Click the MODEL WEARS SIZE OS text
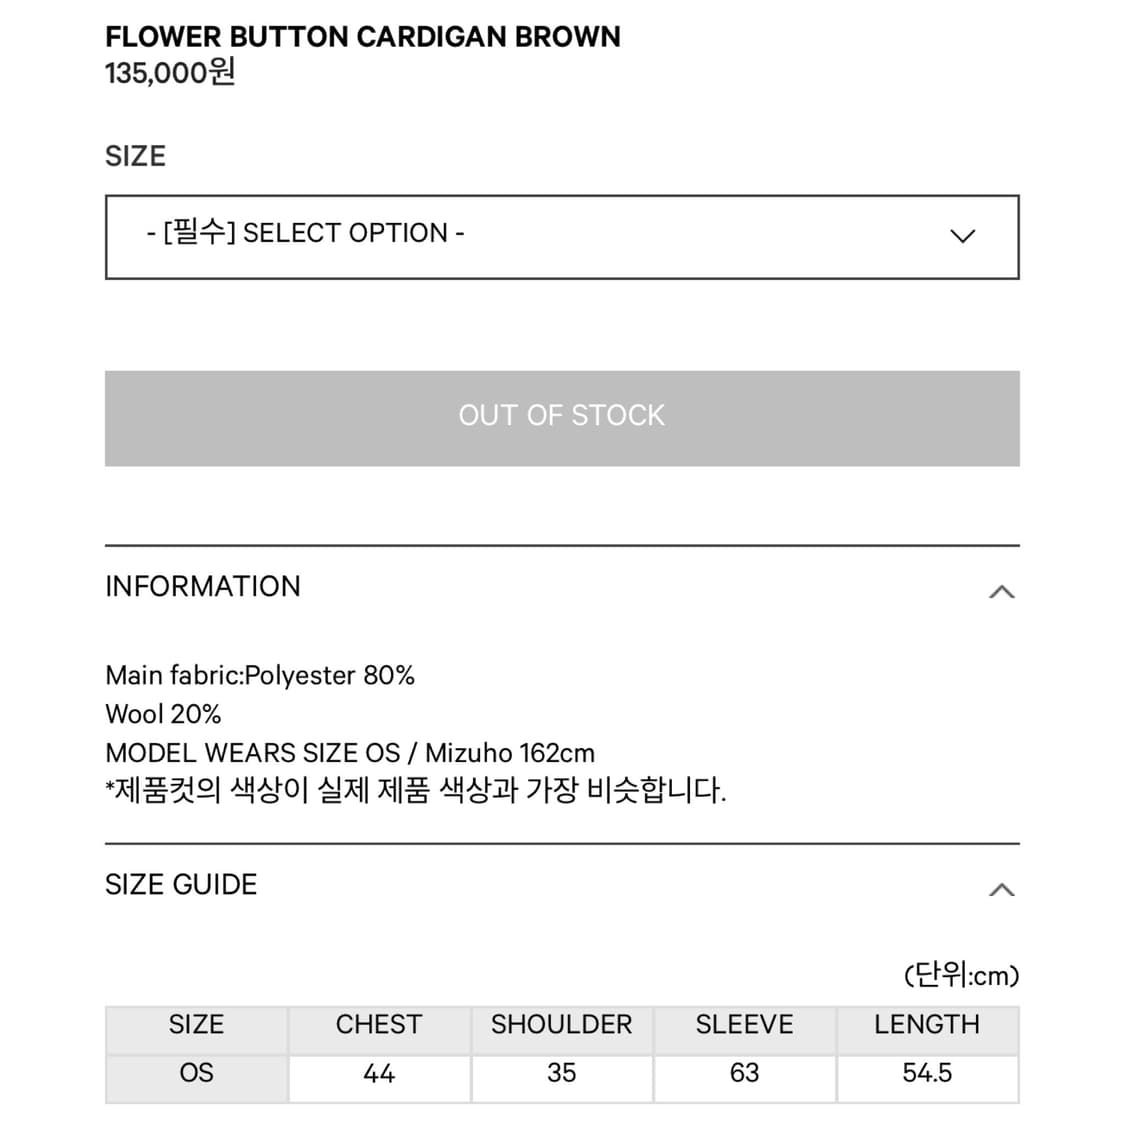Viewport: 1125px width, 1125px height. pos(252,753)
